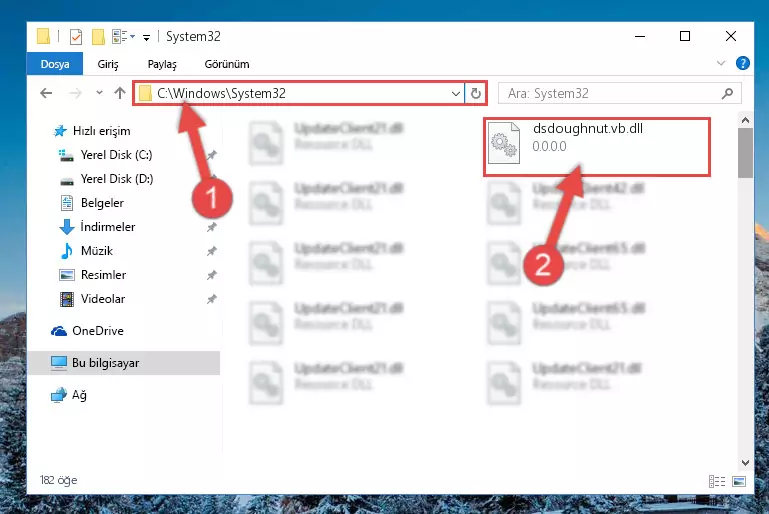769x514 pixels.
Task: Click the scrollbar down arrow
Action: point(745,463)
